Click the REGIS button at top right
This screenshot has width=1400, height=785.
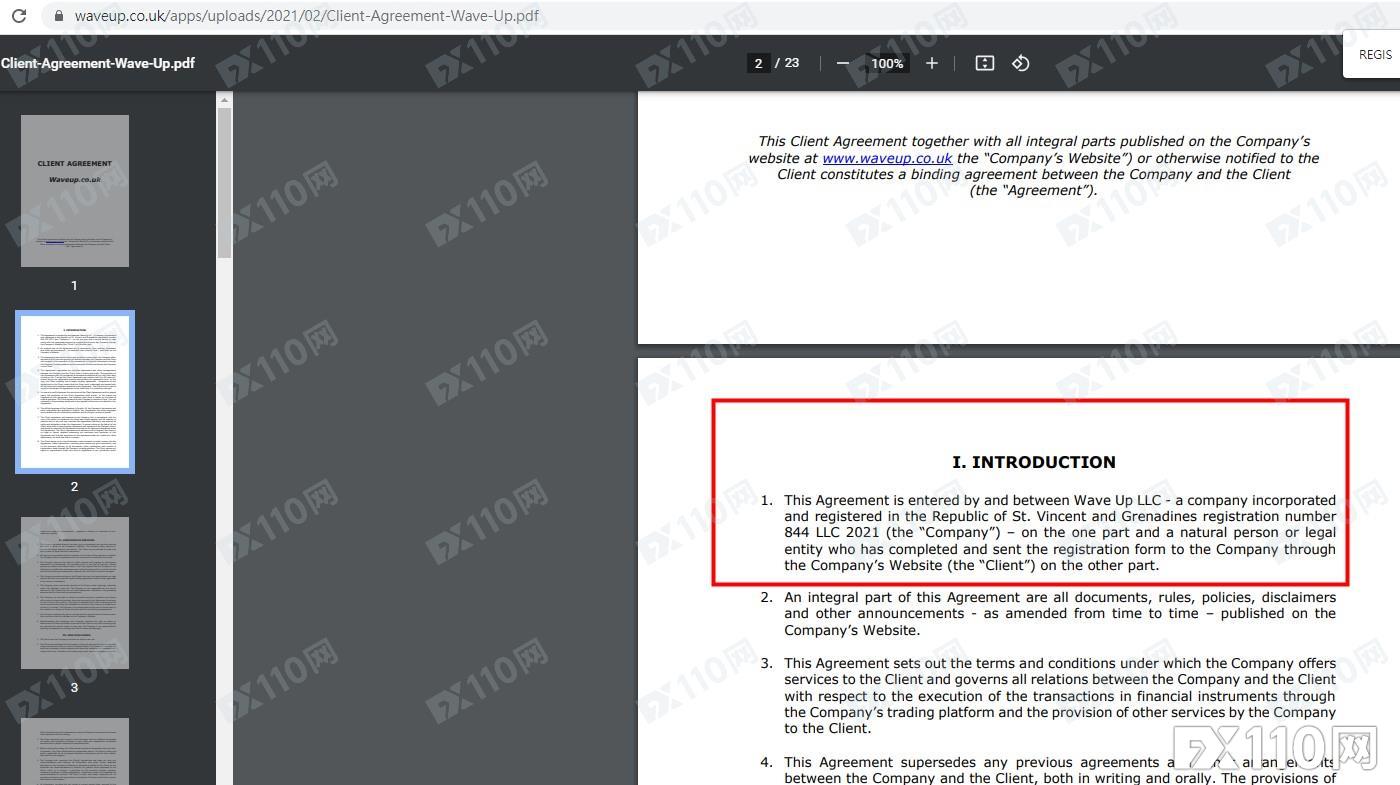point(1374,55)
